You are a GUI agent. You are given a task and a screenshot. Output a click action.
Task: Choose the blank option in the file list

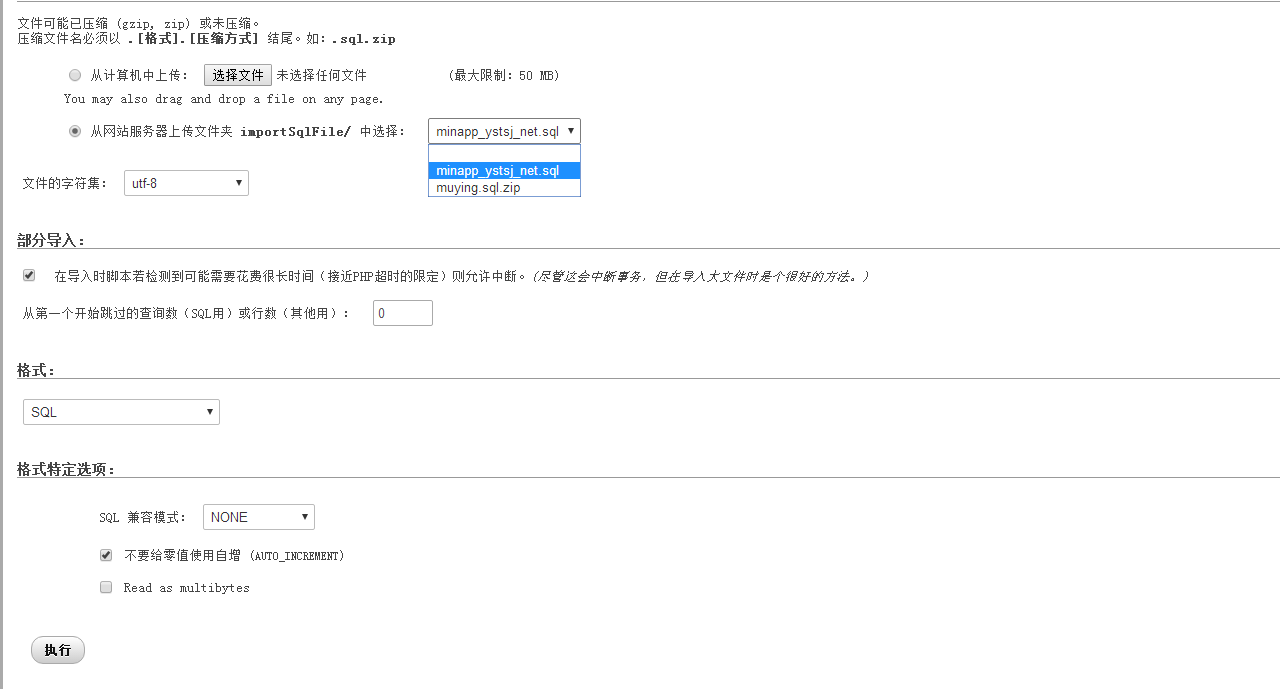tap(504, 153)
